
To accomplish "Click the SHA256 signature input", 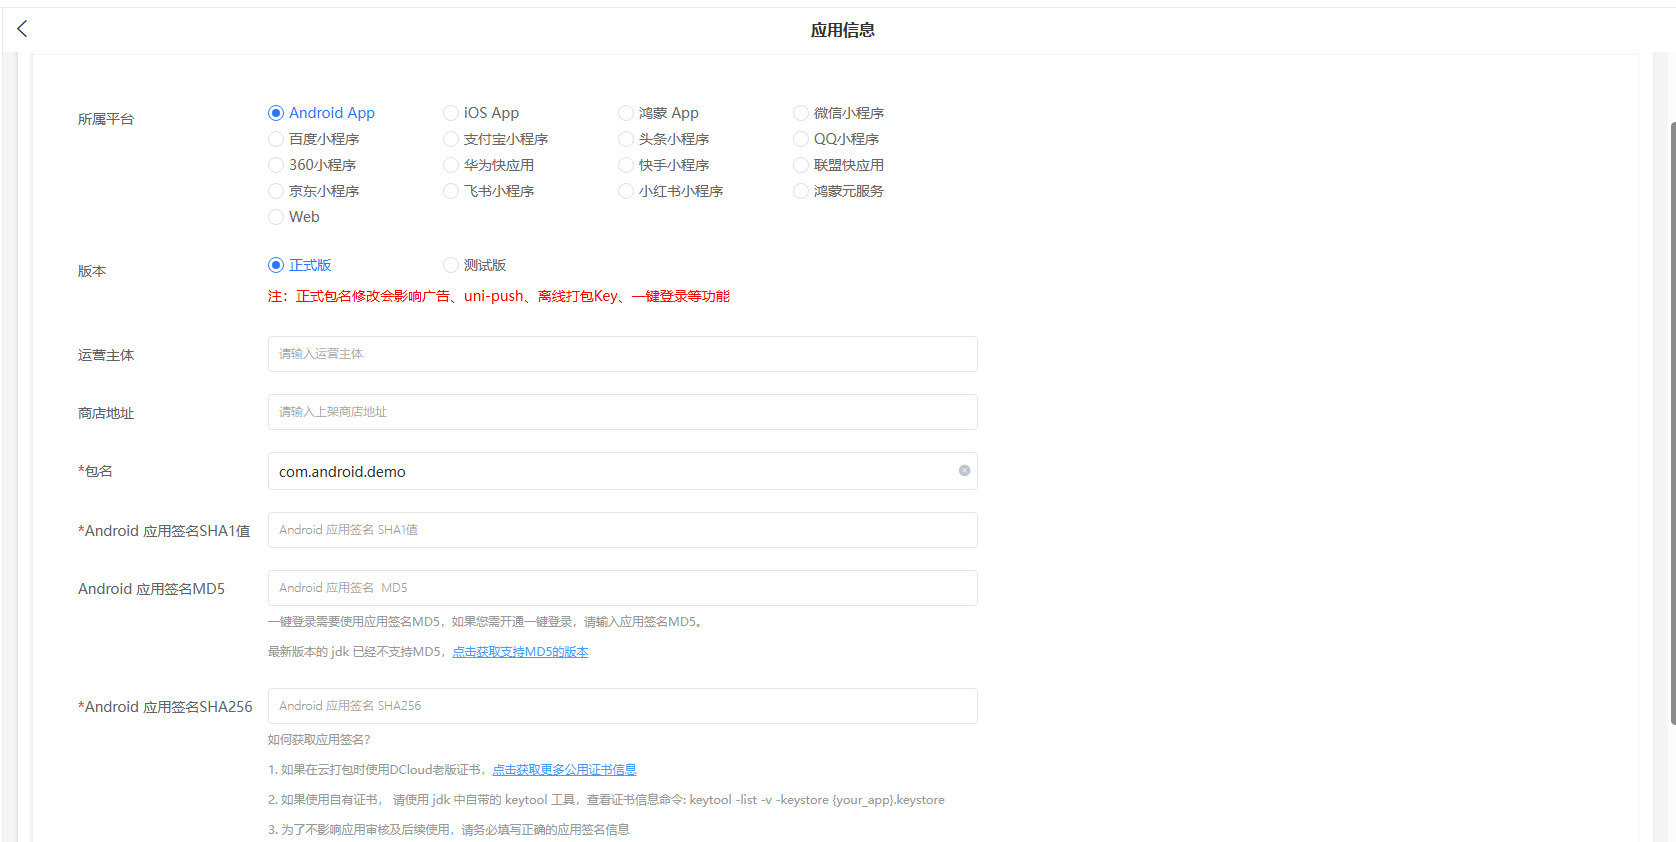I will [622, 706].
